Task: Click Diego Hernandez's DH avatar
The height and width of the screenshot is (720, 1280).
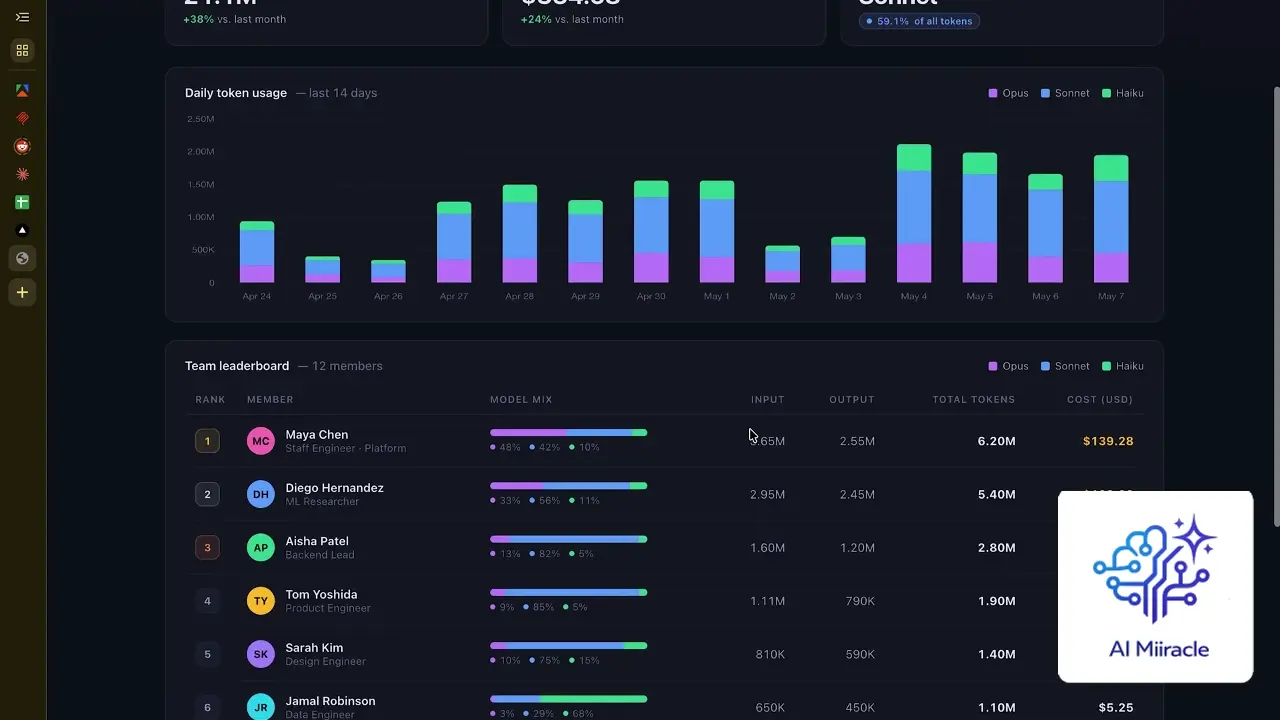Action: (x=261, y=494)
